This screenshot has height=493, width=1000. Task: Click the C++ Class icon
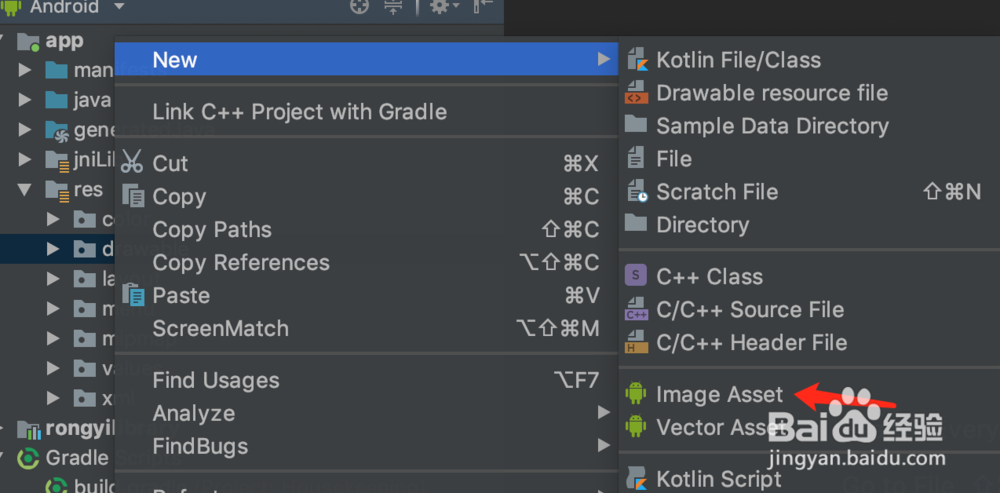pyautogui.click(x=636, y=276)
